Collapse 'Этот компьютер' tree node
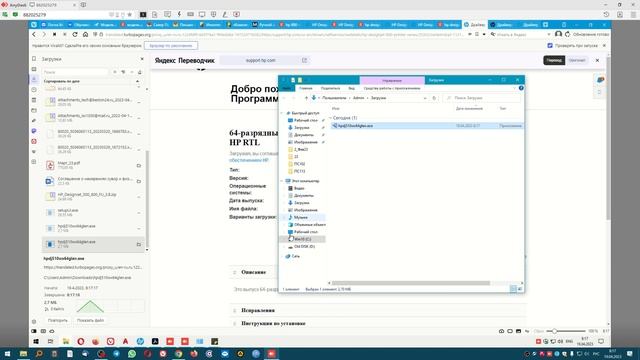Image resolution: width=640 pixels, height=360 pixels. (x=282, y=181)
